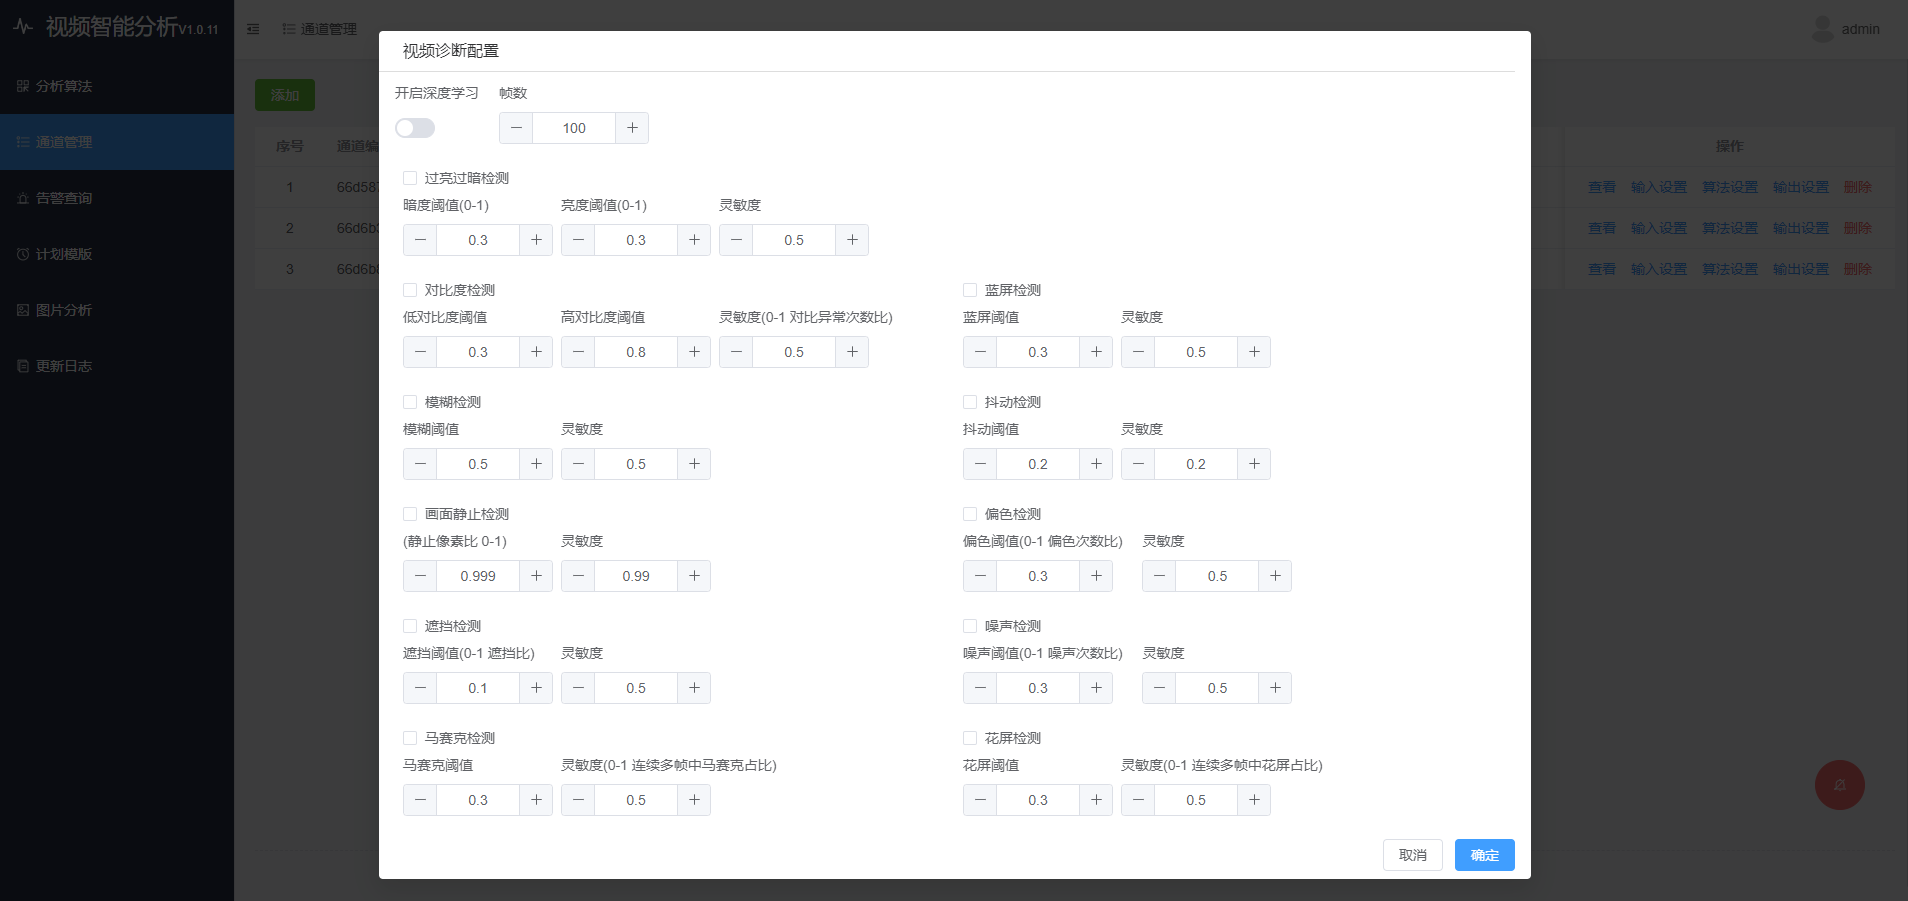The image size is (1908, 901).
Task: Increase 抖动阈值 with plus button
Action: tap(1096, 464)
